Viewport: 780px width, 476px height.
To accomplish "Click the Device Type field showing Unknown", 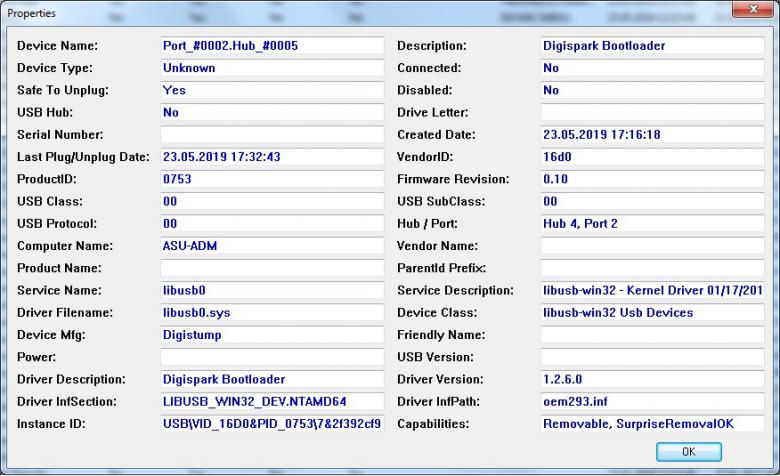I will point(272,68).
